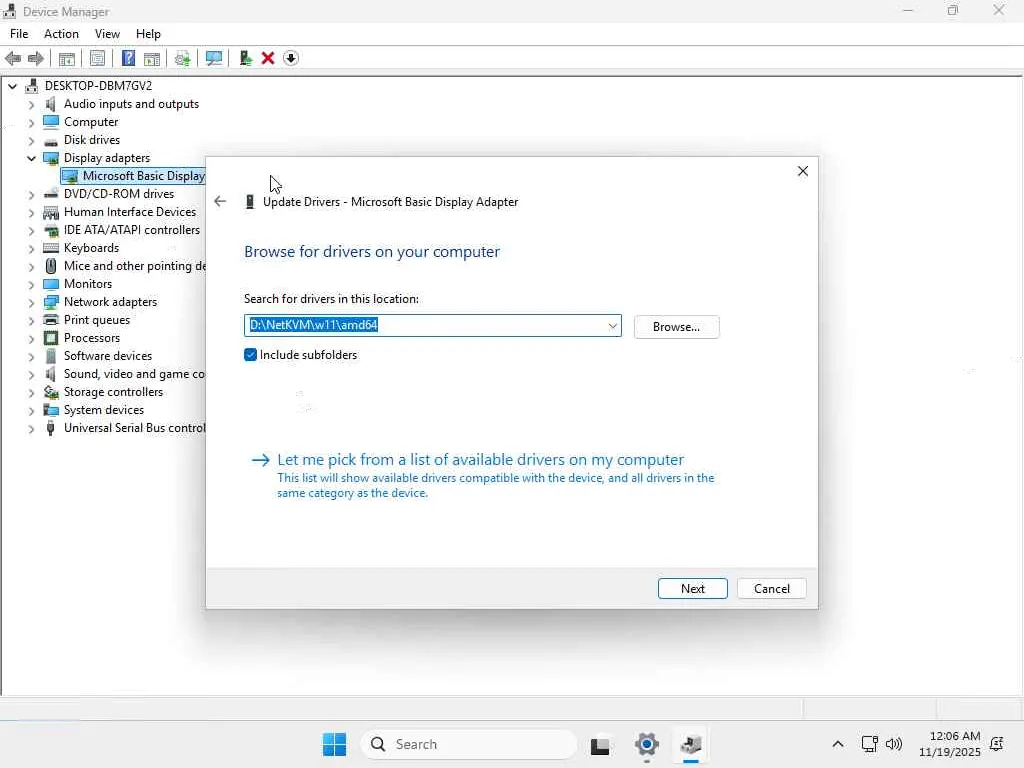Viewport: 1024px width, 768px height.
Task: Open the View menu
Action: click(107, 34)
